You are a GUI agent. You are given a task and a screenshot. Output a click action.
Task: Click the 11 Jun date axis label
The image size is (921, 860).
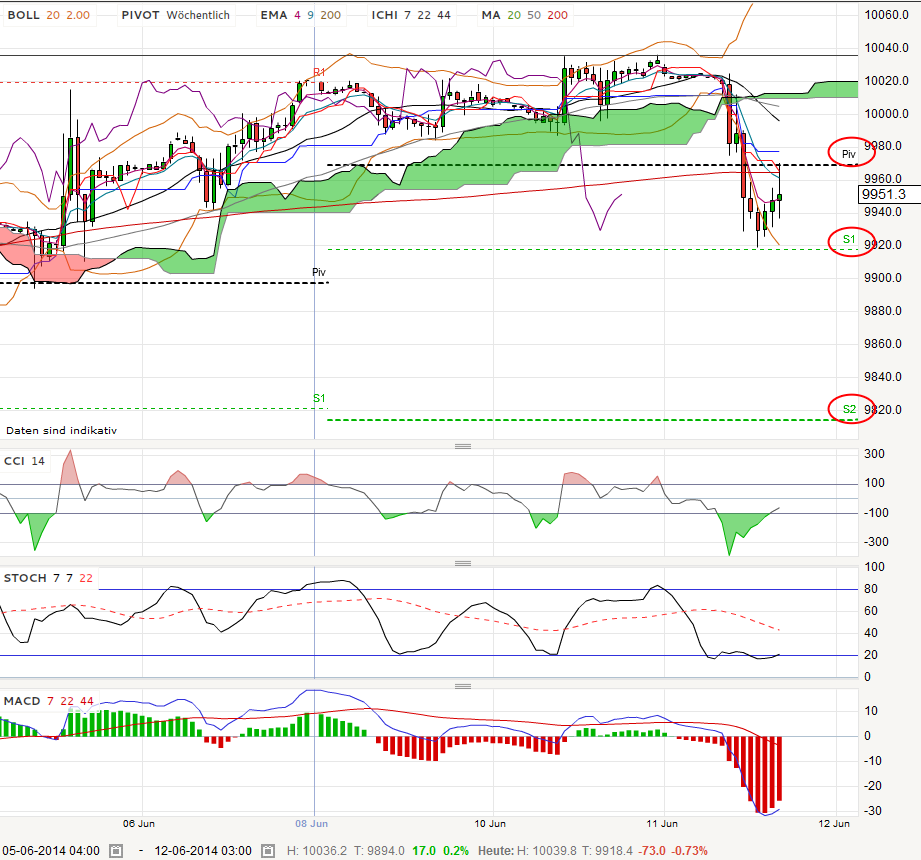click(662, 824)
